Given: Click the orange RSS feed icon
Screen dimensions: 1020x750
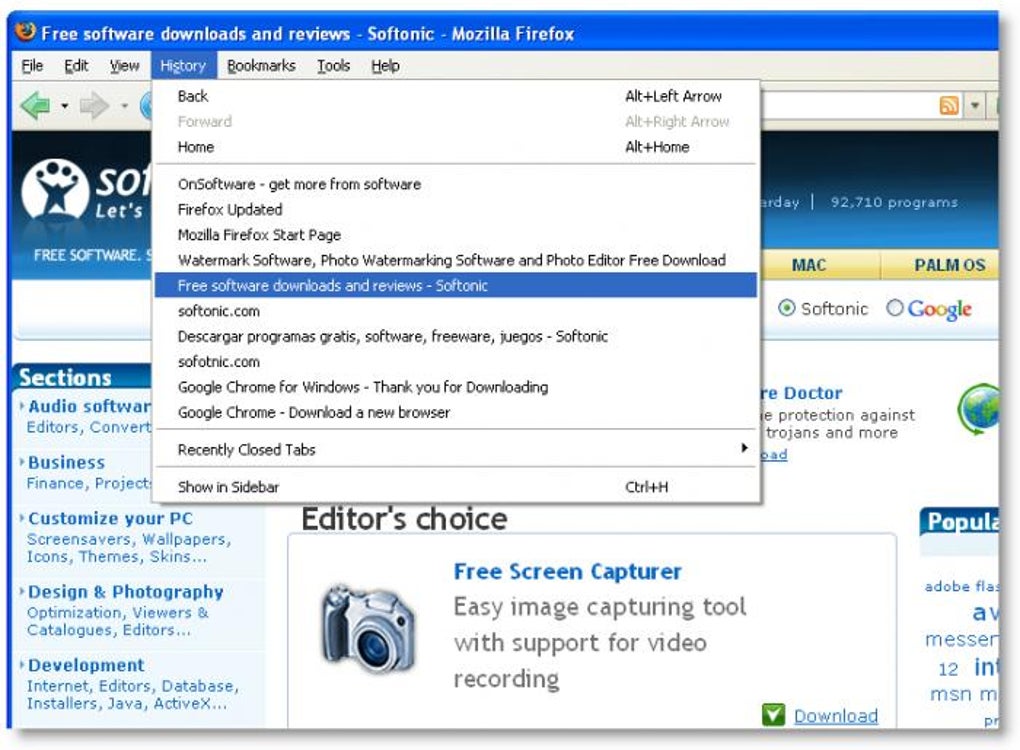Looking at the screenshot, I should 949,105.
